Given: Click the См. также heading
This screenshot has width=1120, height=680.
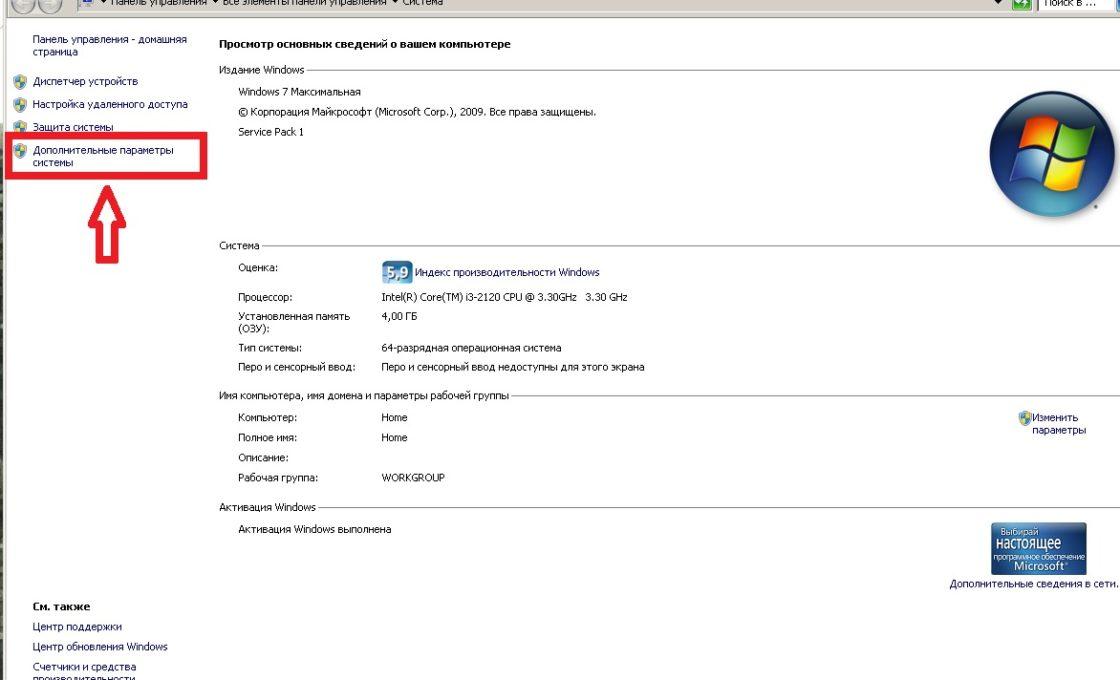Looking at the screenshot, I should tap(61, 606).
